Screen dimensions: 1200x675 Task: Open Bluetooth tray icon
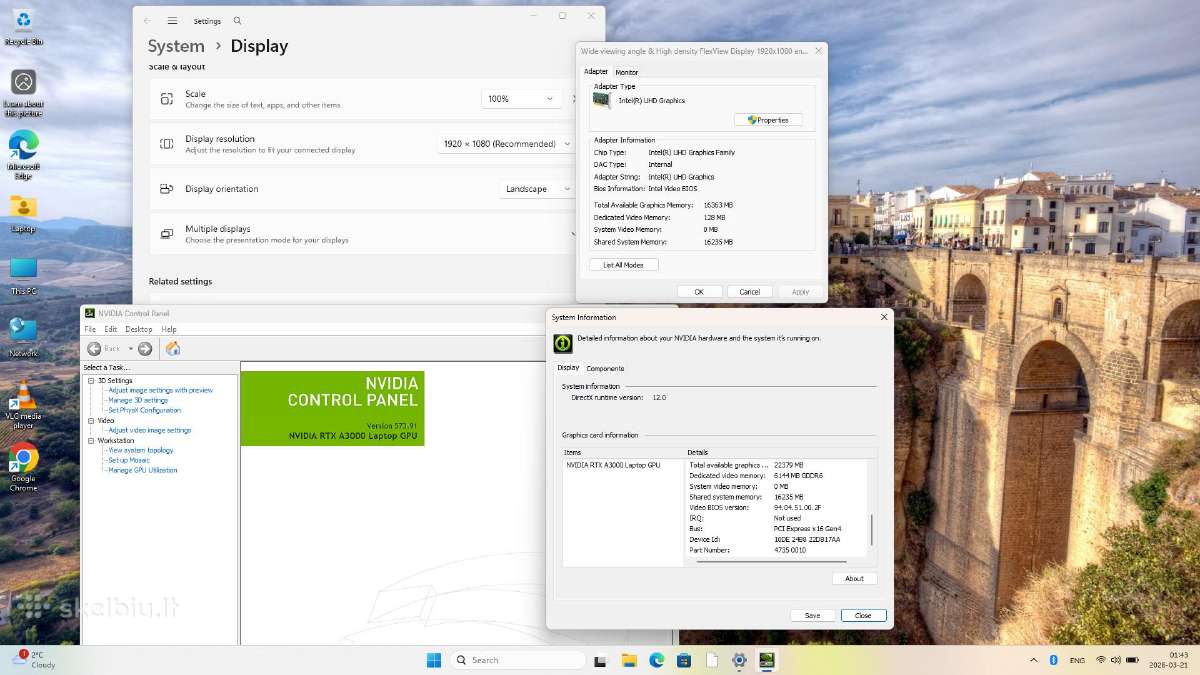(1053, 660)
